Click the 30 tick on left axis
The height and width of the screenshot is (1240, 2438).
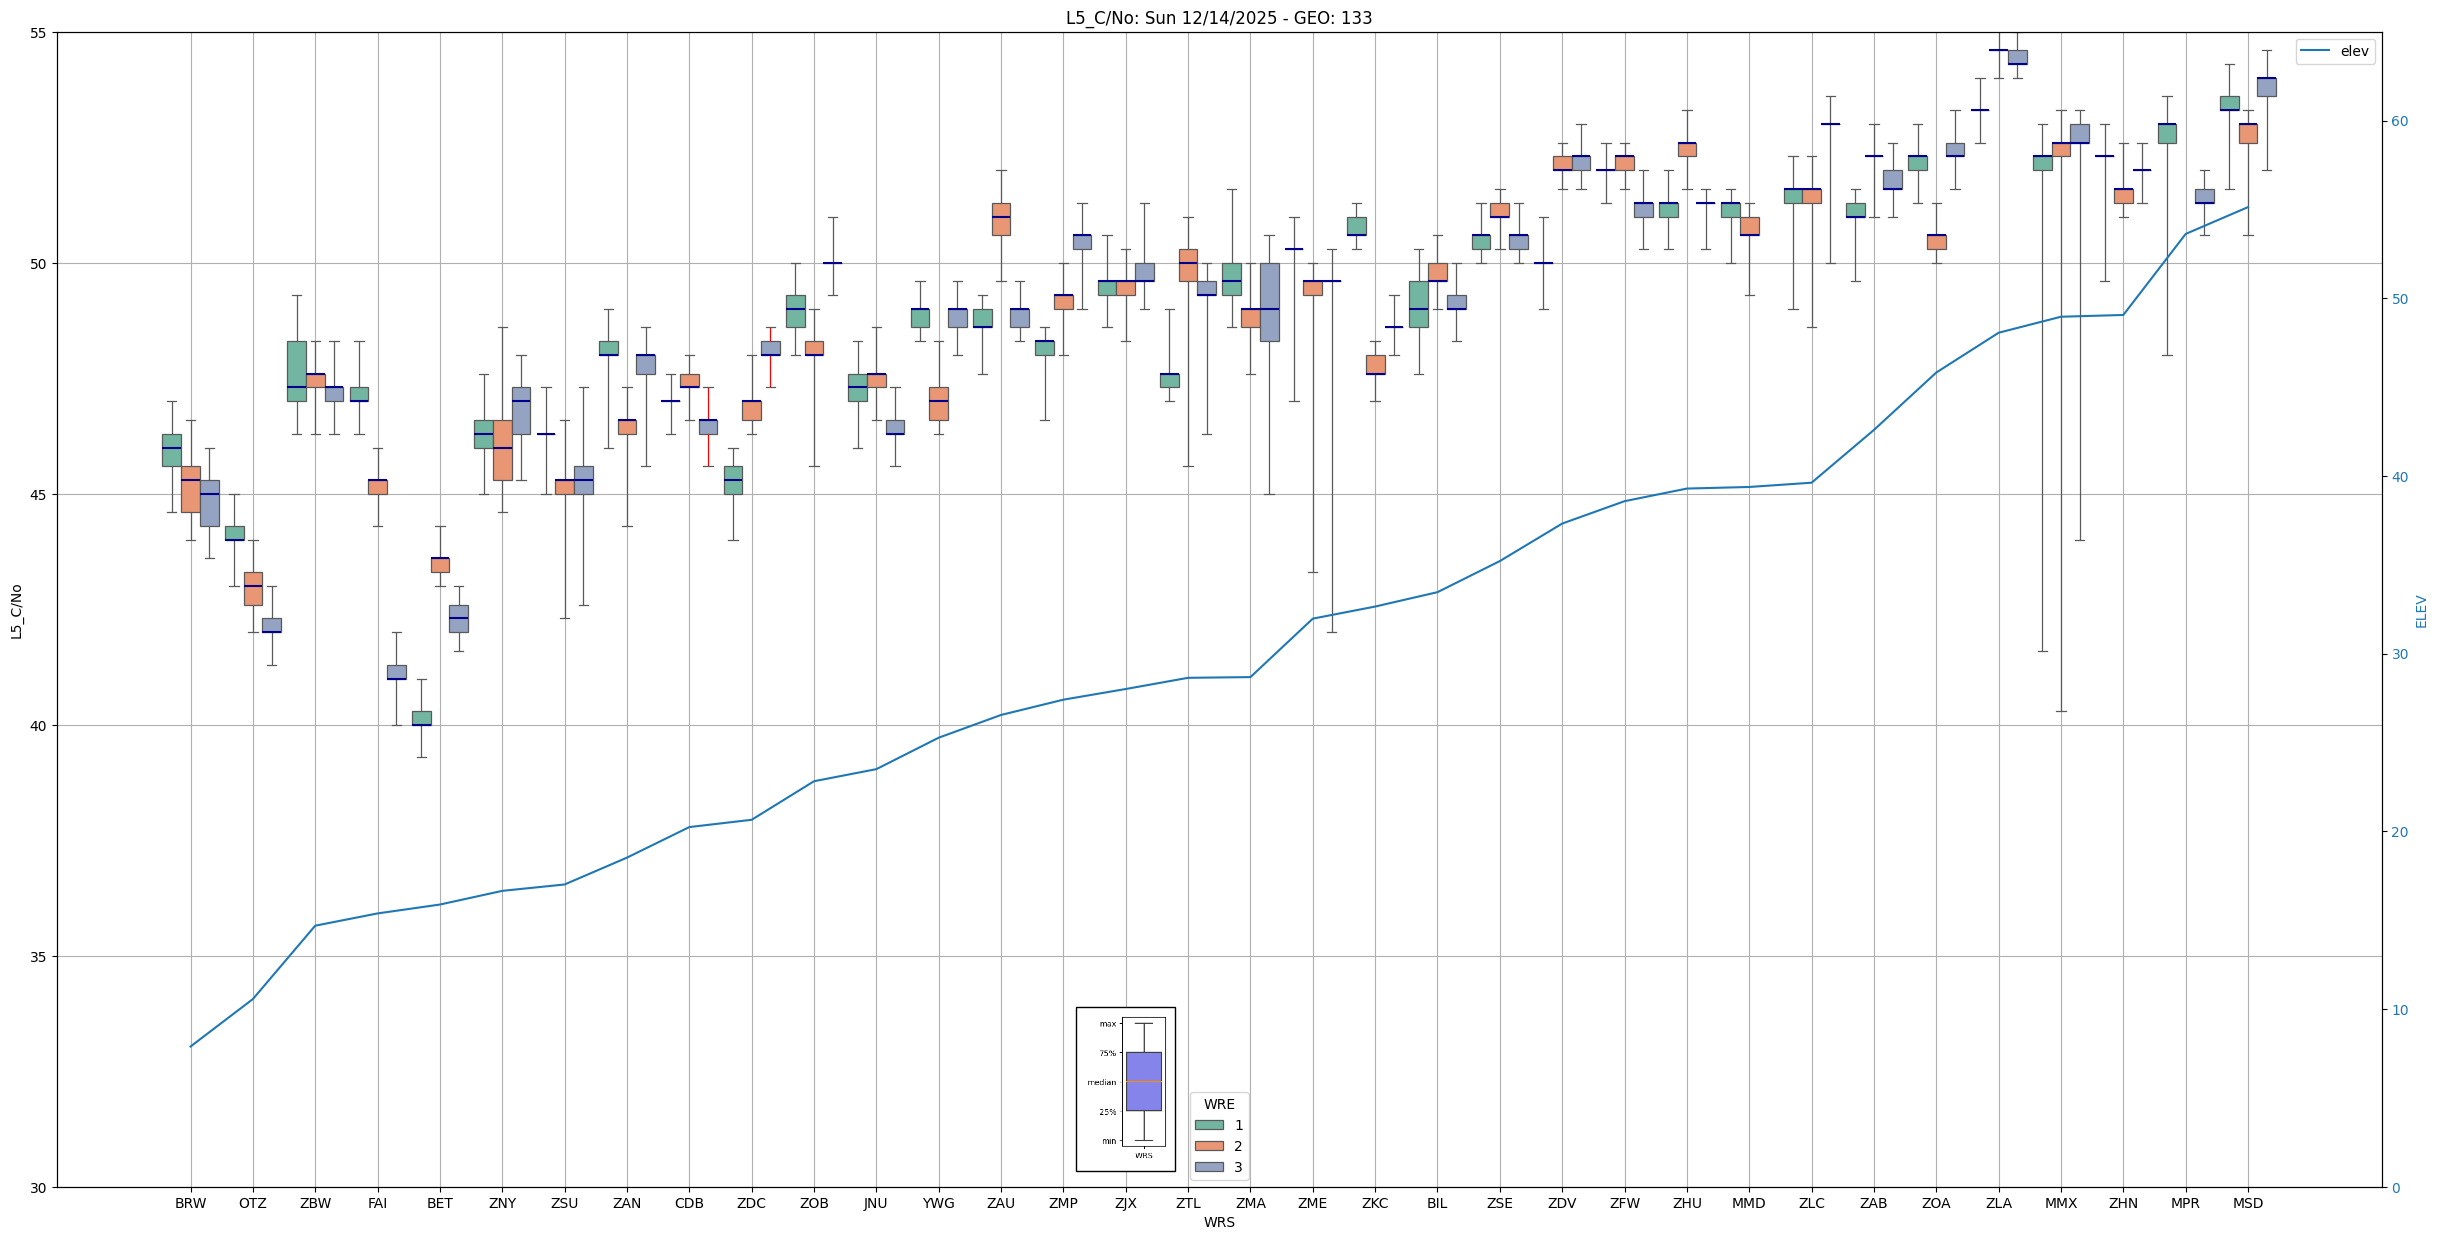click(x=40, y=1188)
